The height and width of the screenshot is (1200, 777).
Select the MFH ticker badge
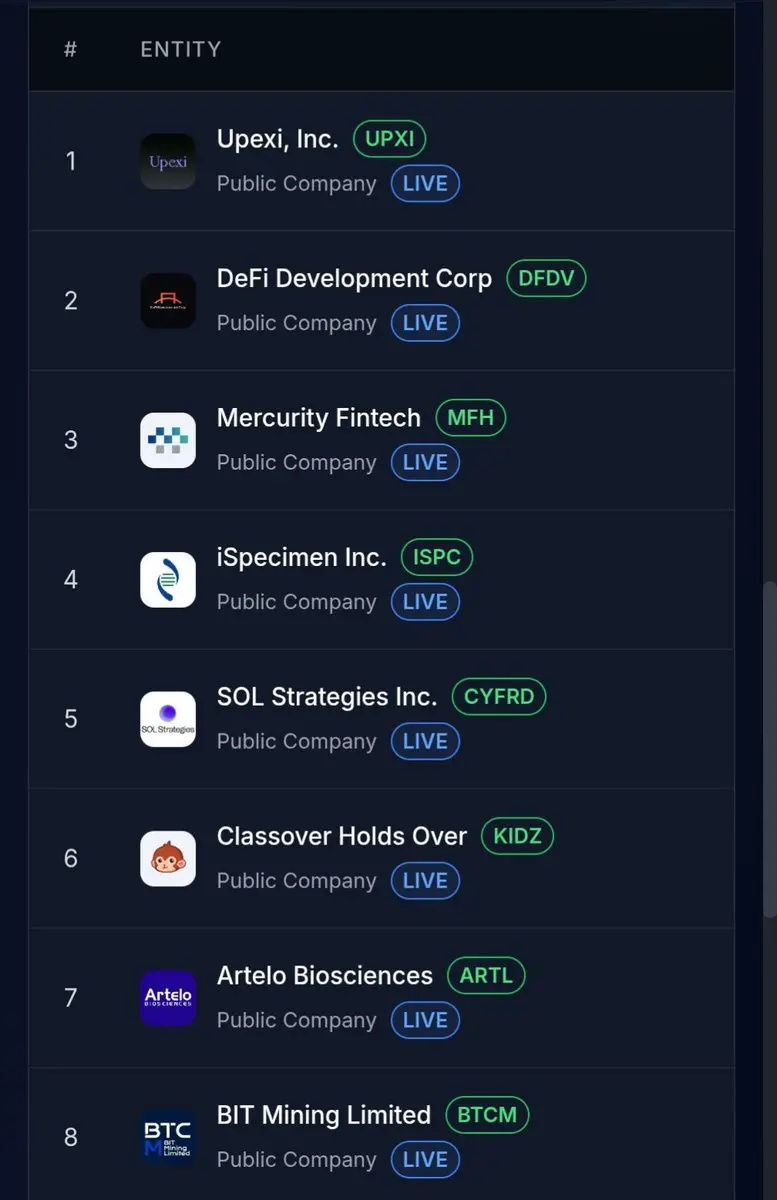click(x=471, y=417)
